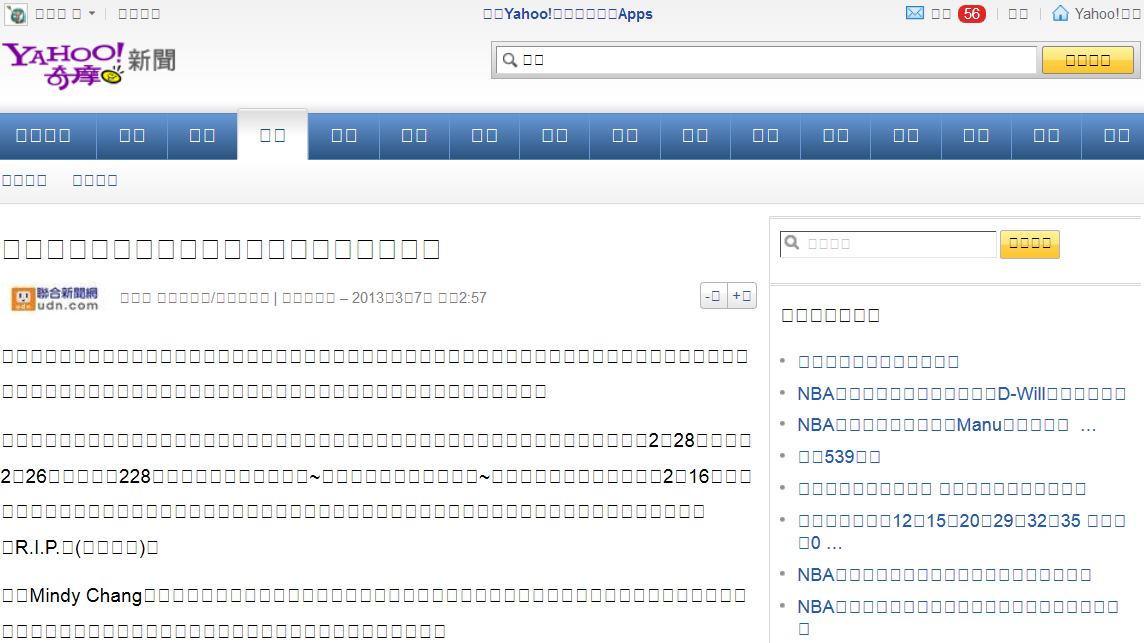Open the mail envelope icon
The image size is (1144, 643).
915,13
